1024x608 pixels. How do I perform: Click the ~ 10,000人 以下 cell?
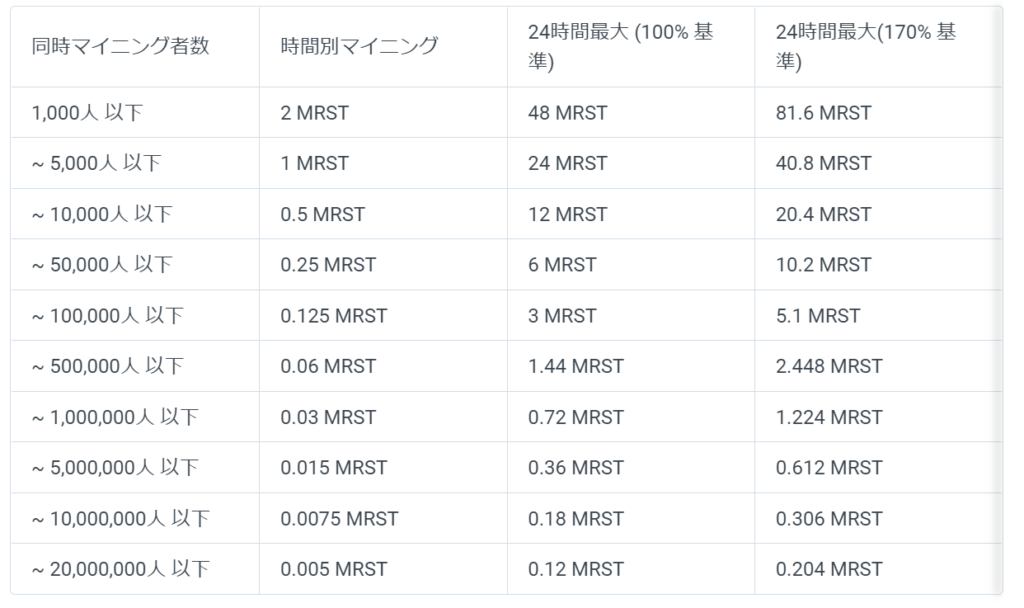(102, 214)
